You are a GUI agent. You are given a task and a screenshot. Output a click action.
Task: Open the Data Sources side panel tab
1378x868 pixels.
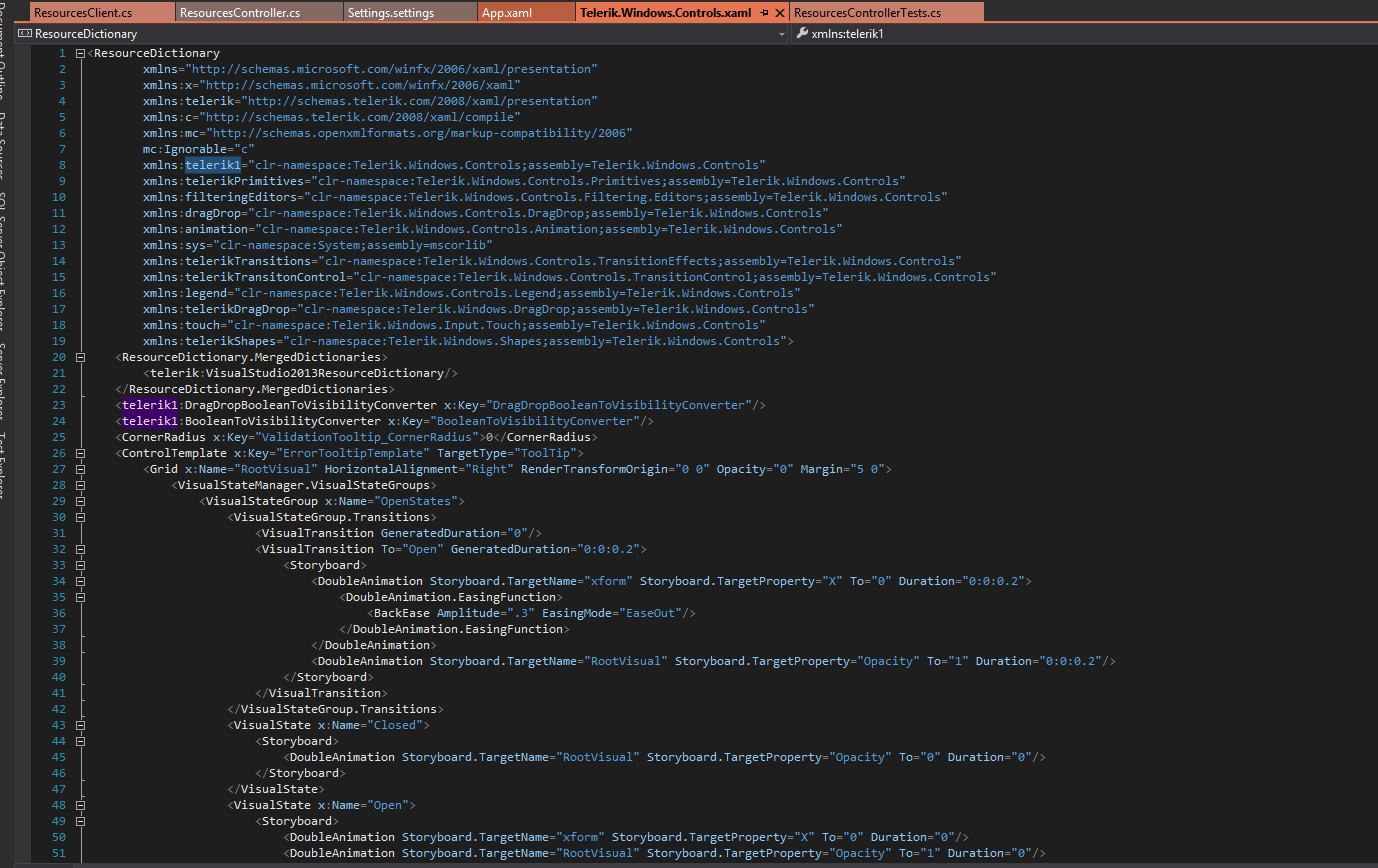tap(4, 145)
